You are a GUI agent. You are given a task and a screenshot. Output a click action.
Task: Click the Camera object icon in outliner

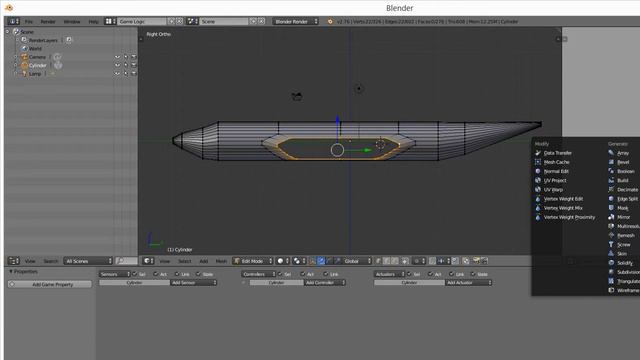(24, 57)
